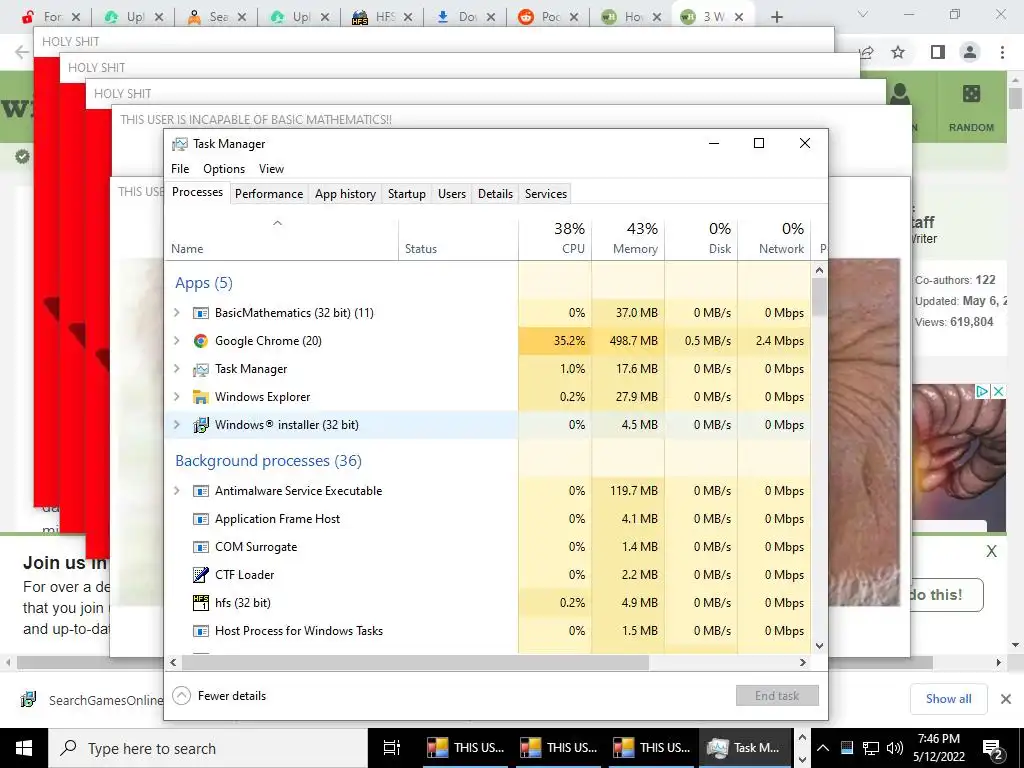1024x768 pixels.
Task: Click the Task Manager taskbar button
Action: (746, 748)
